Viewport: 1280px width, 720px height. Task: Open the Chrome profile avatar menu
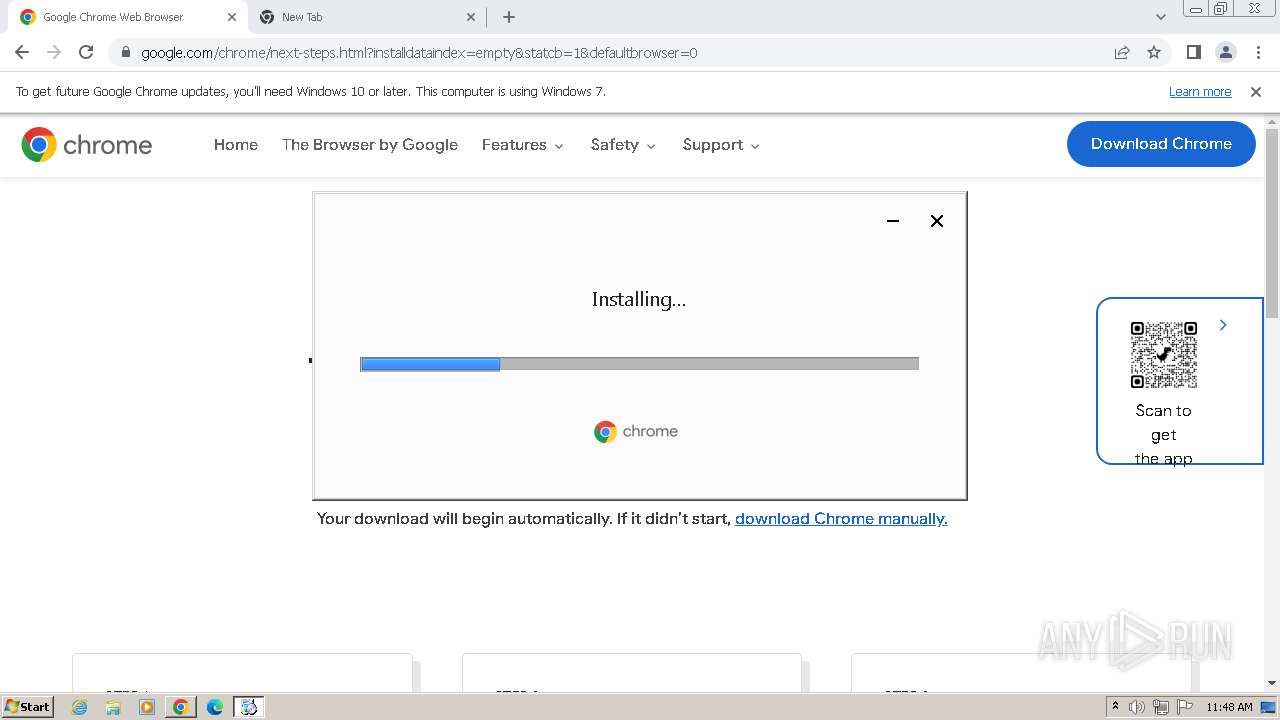tap(1226, 52)
